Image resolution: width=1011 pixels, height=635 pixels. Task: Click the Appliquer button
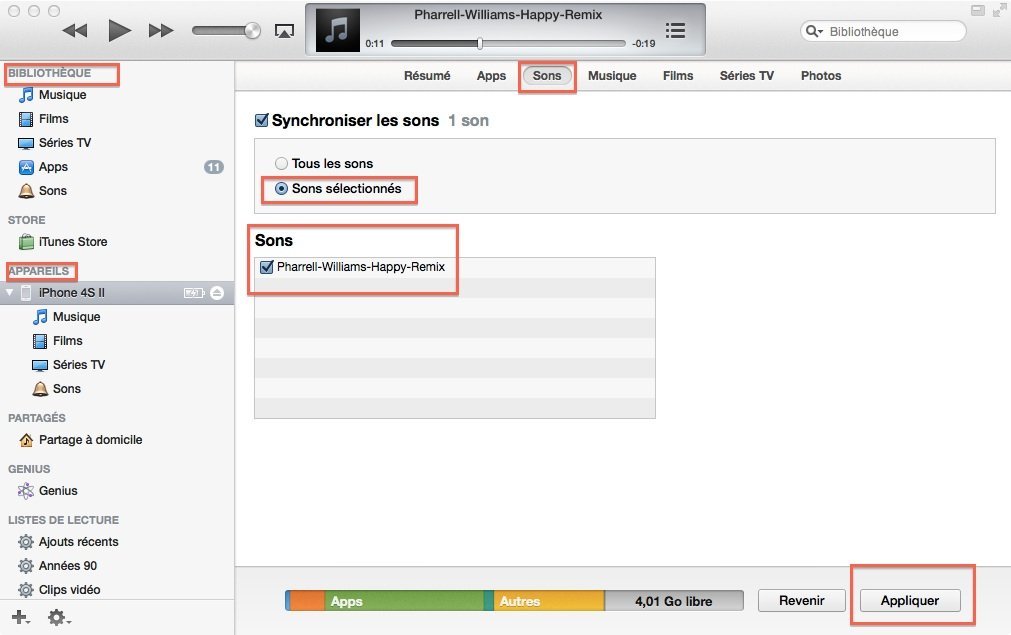click(x=910, y=600)
